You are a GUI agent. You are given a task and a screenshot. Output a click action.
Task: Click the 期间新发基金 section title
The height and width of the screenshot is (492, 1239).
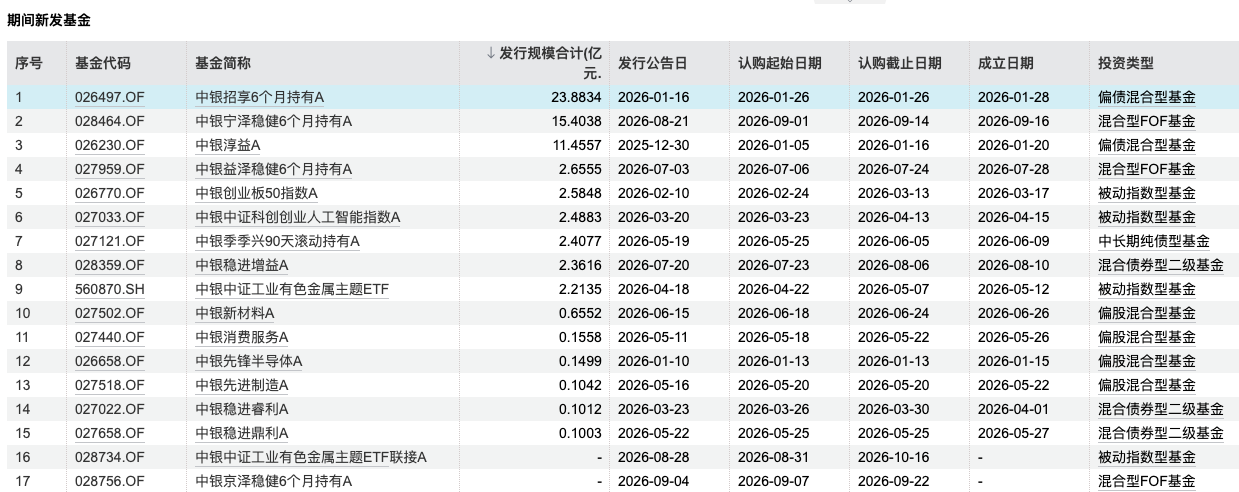tap(48, 20)
